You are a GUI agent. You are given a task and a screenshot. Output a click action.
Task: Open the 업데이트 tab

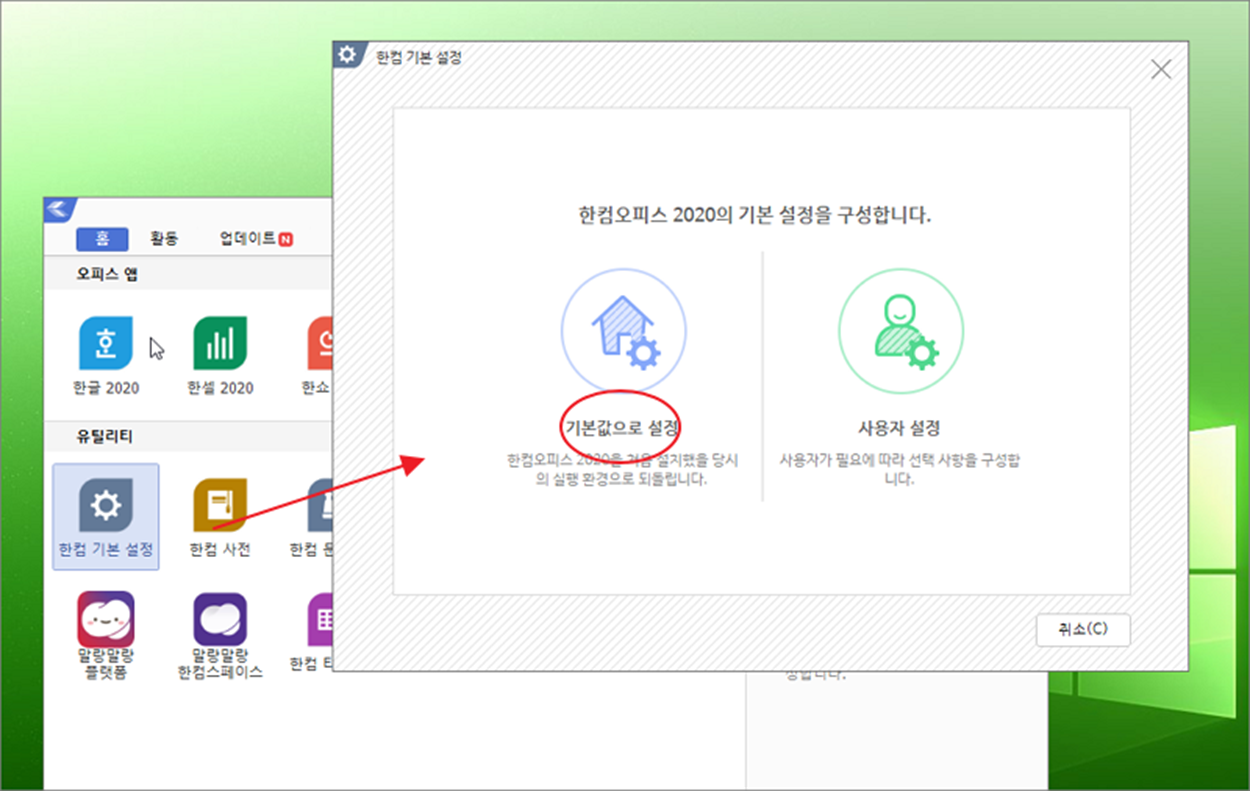248,239
